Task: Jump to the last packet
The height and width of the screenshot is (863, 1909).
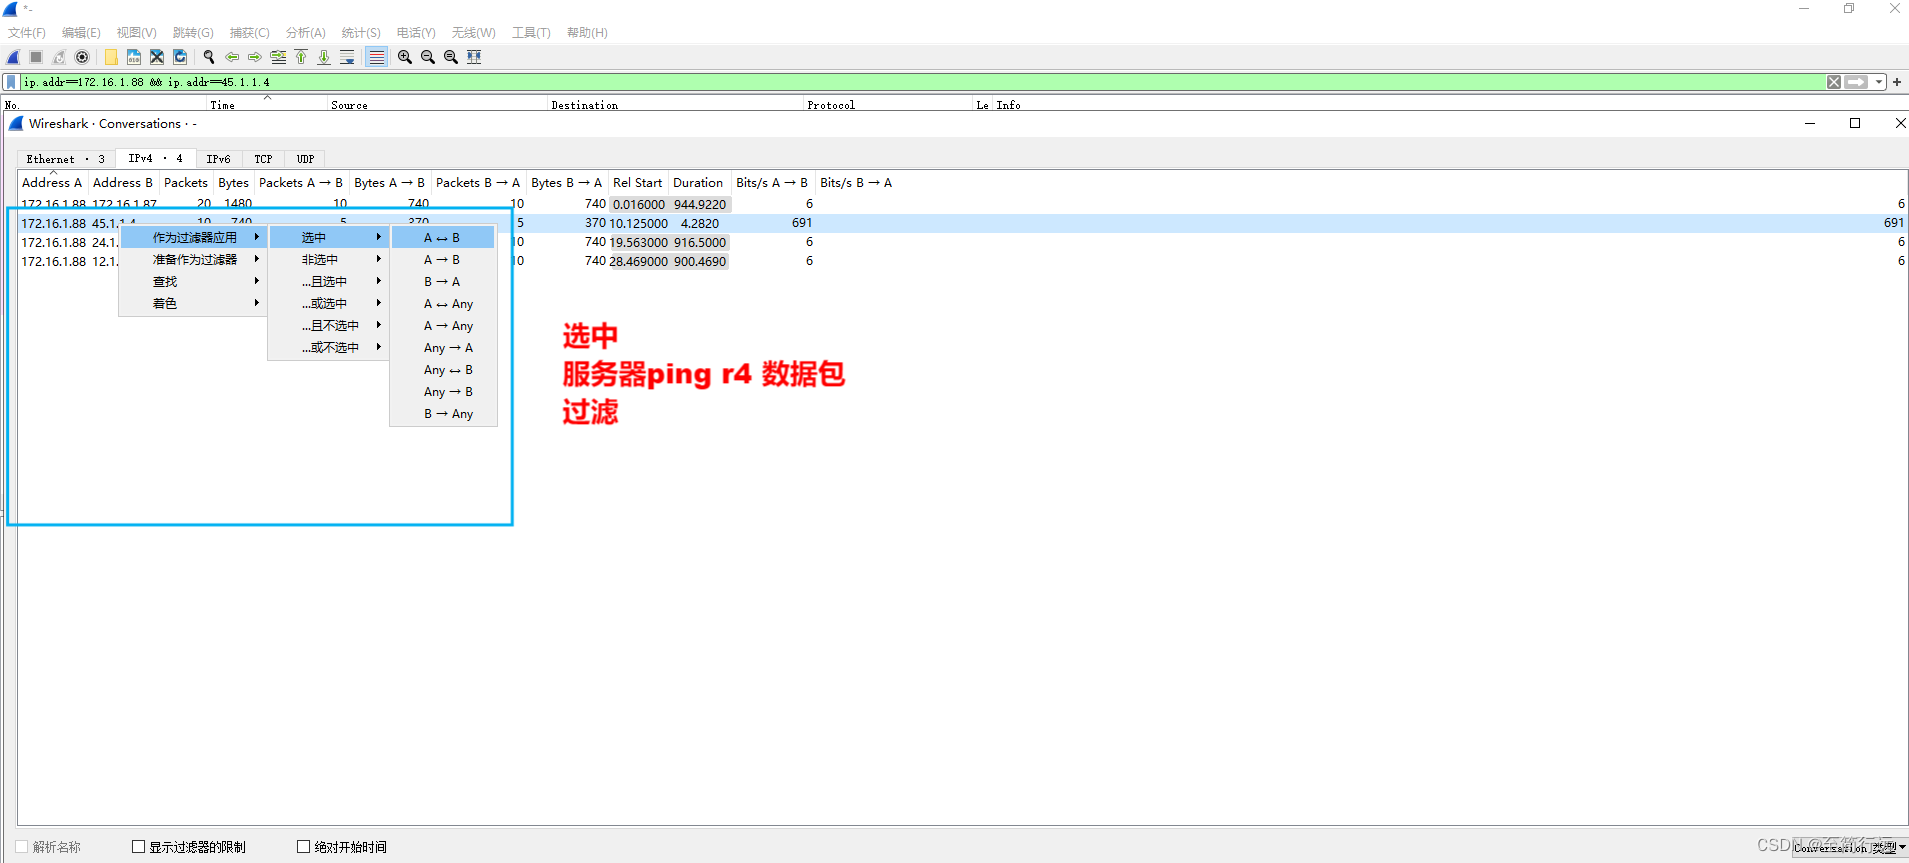Action: coord(324,57)
